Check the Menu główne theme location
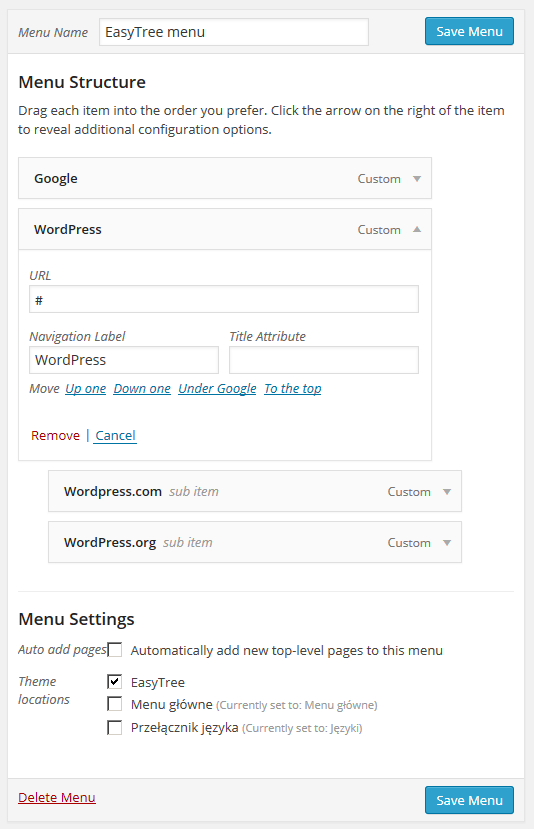534x829 pixels. (115, 704)
